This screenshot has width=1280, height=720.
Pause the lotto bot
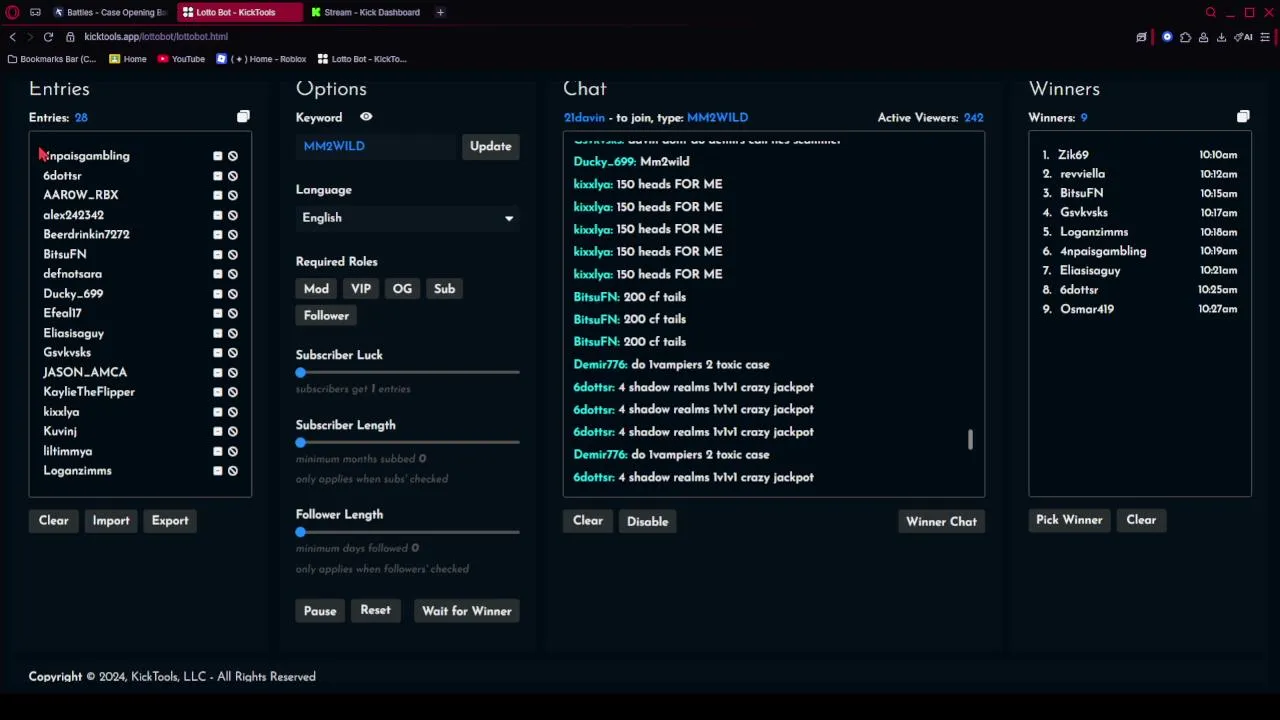320,611
